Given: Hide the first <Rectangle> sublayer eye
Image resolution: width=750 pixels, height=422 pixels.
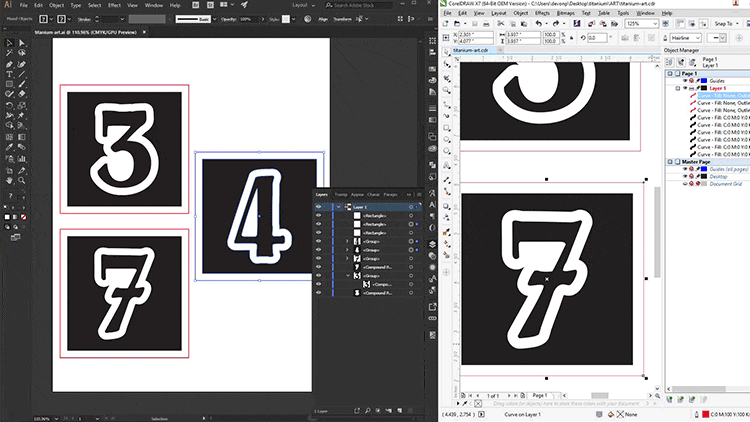Looking at the screenshot, I should [319, 216].
